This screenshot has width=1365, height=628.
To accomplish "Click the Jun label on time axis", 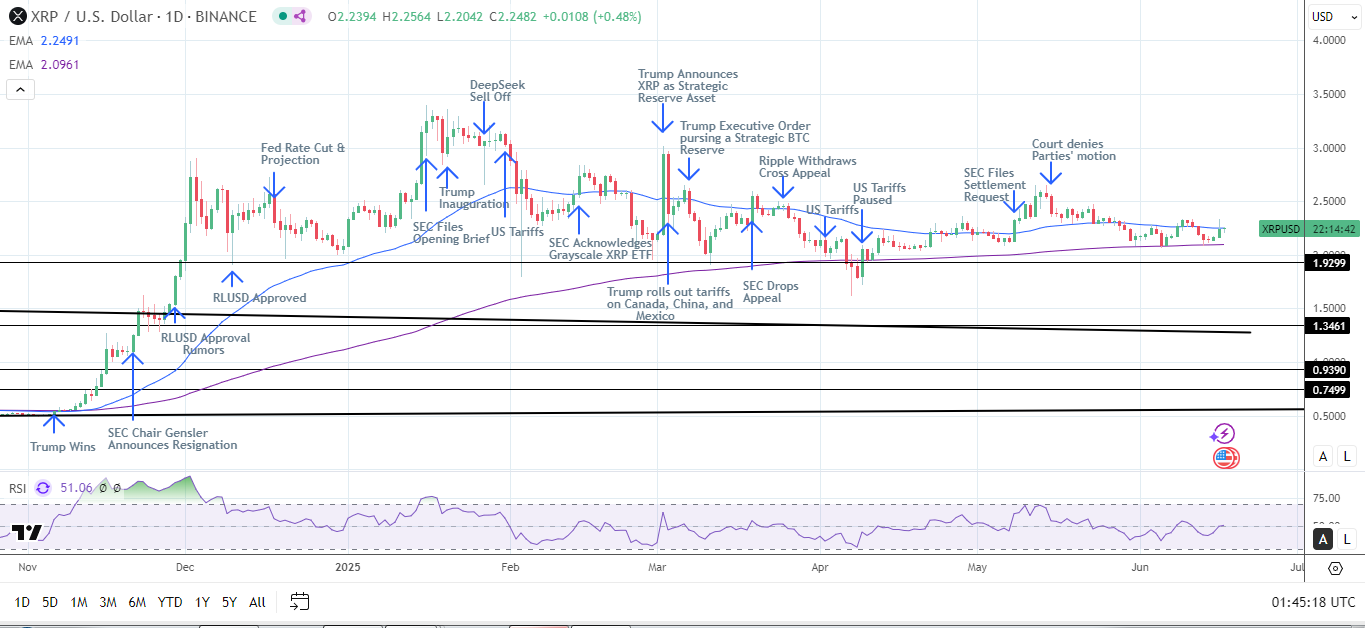I will coord(1139,568).
